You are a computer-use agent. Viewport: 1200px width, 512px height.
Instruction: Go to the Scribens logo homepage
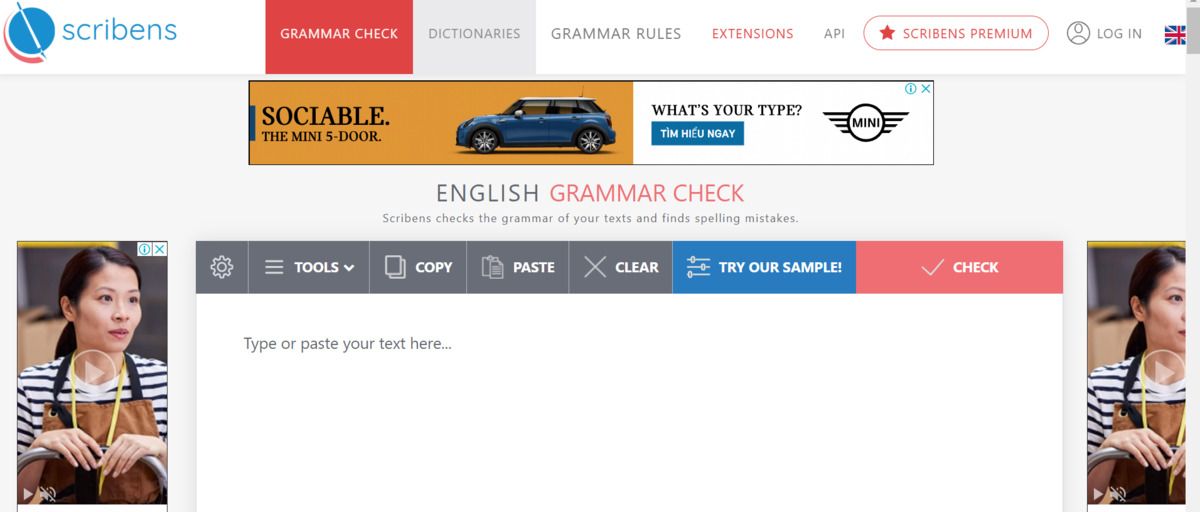point(90,32)
